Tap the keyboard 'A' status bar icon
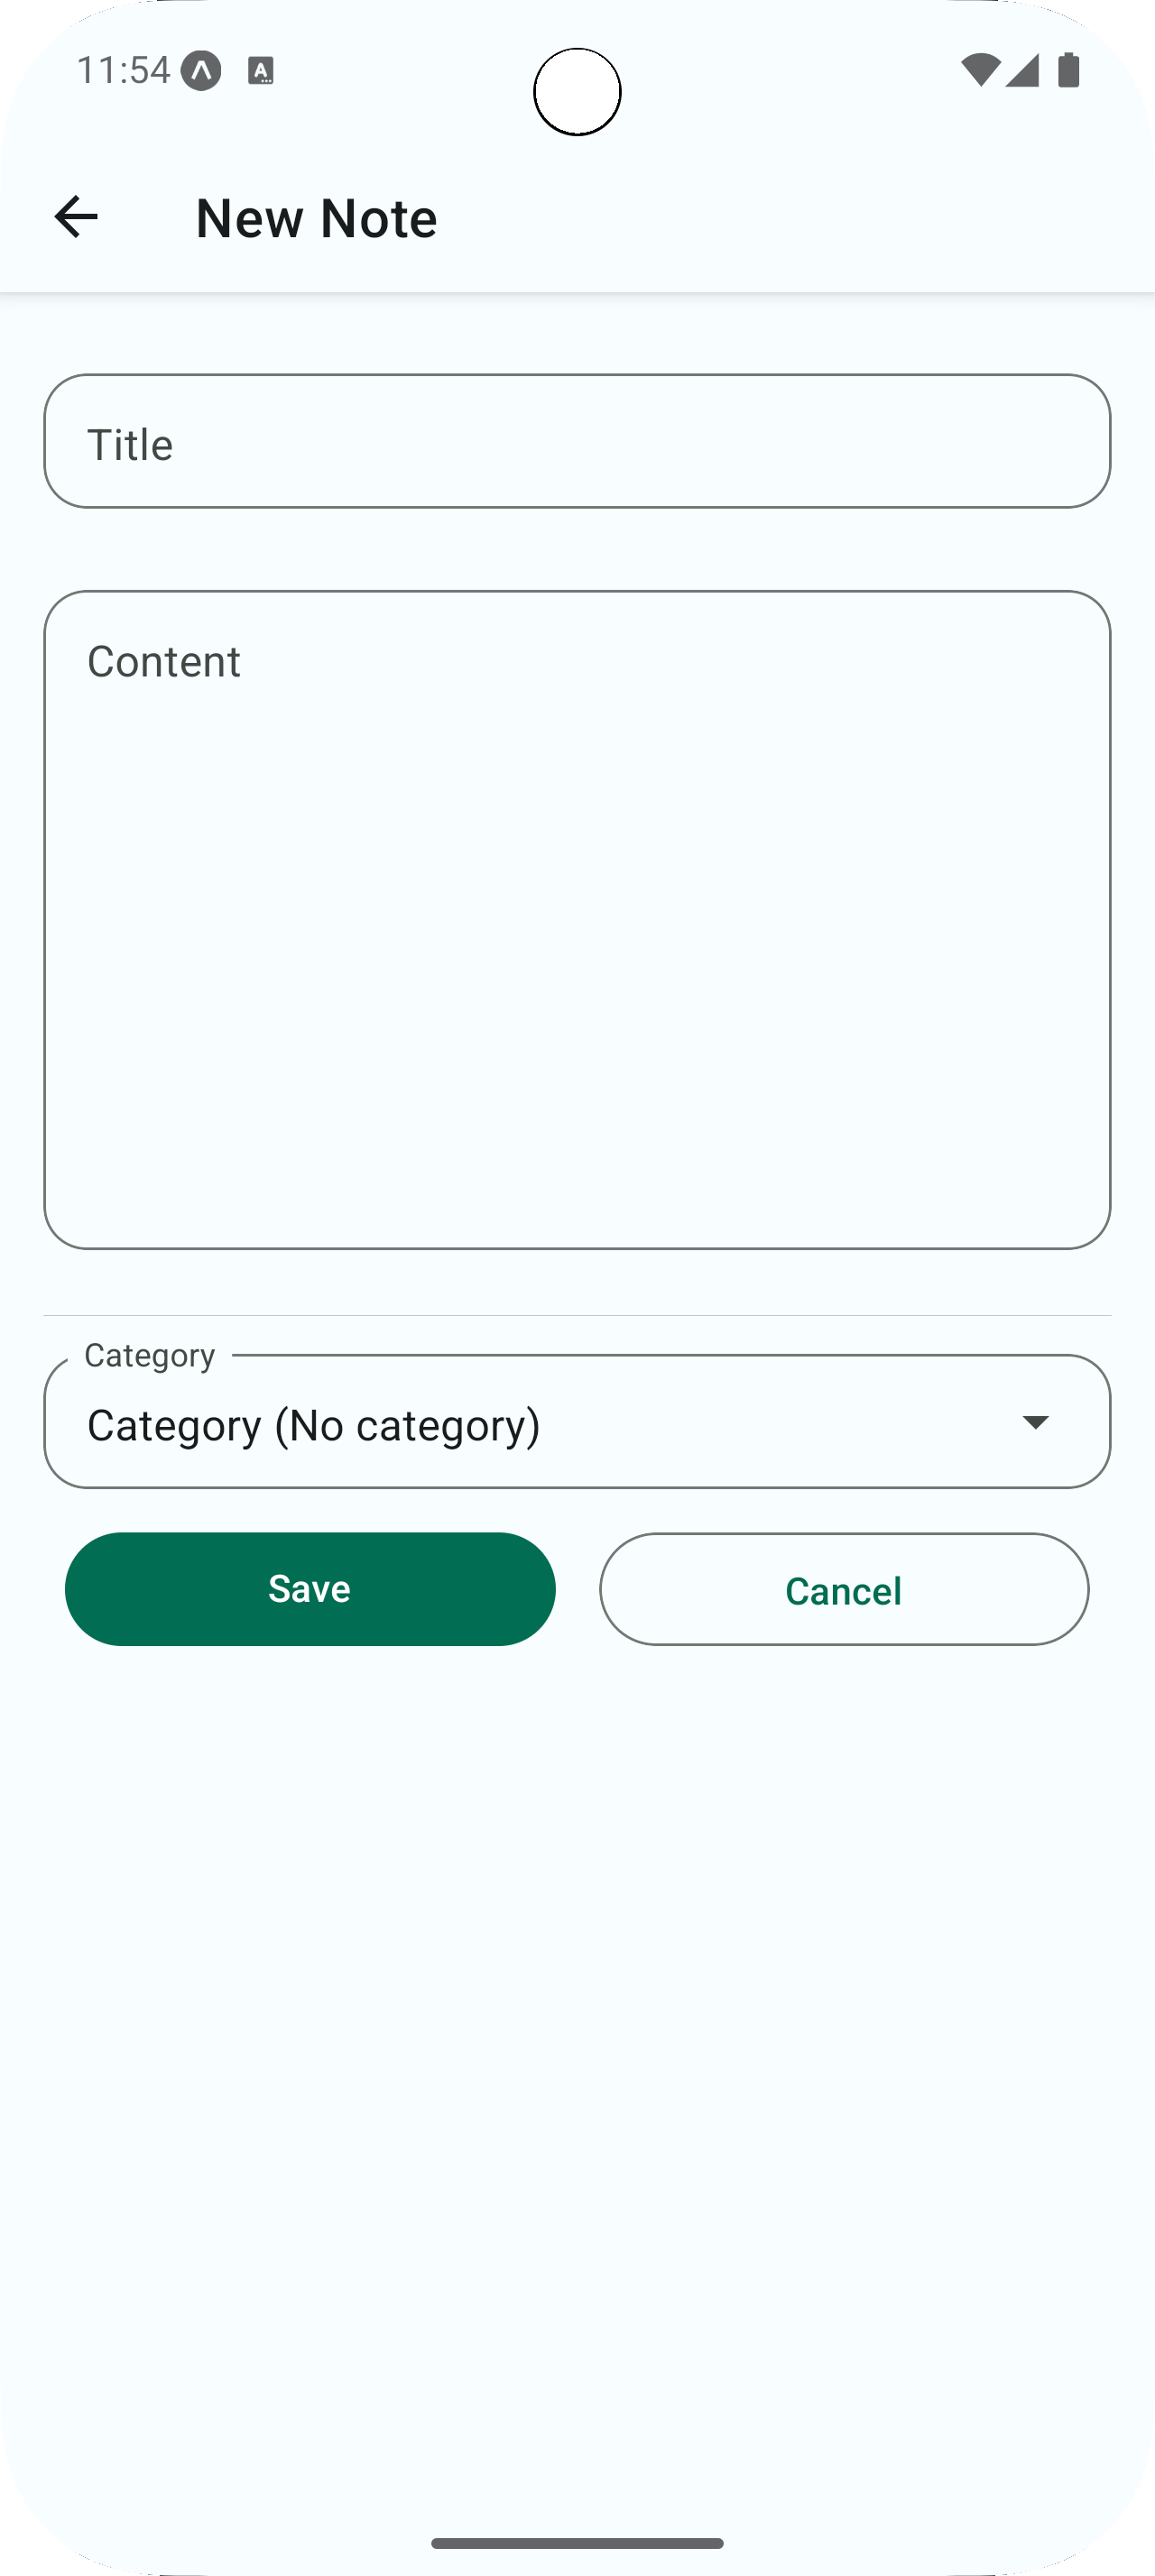 [260, 71]
